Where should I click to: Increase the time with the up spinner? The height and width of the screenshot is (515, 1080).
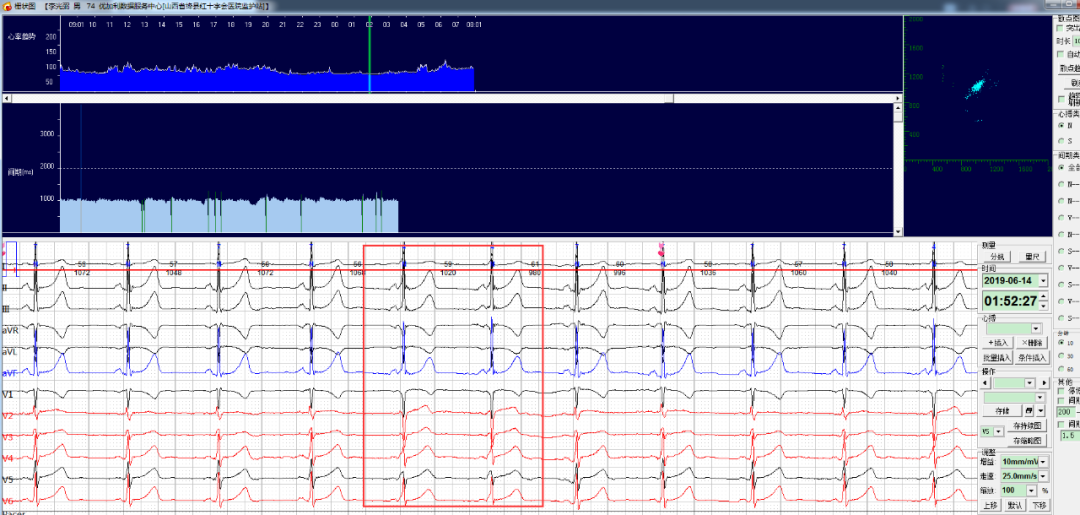(x=1044, y=296)
